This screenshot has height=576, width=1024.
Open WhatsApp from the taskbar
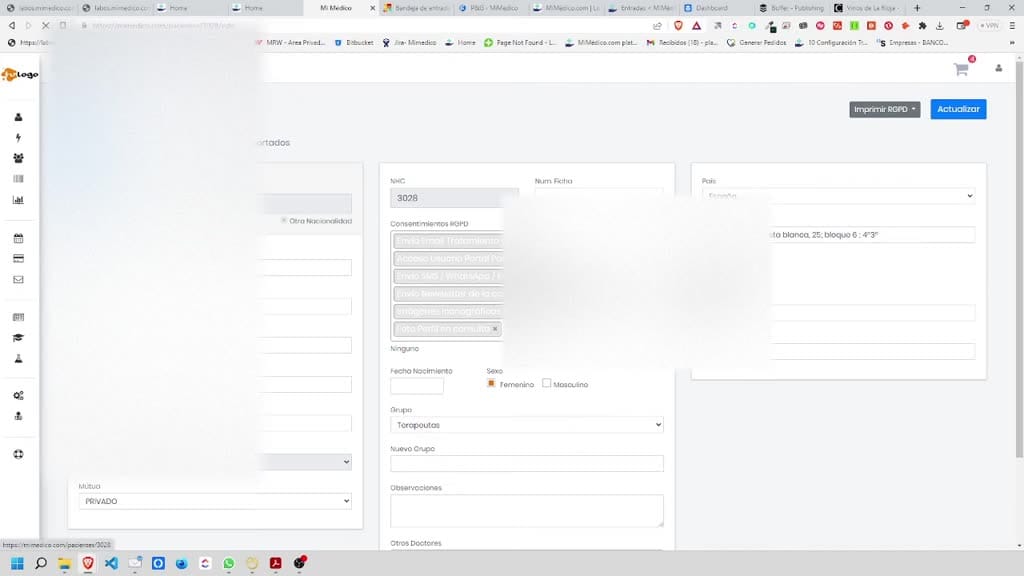pos(229,563)
